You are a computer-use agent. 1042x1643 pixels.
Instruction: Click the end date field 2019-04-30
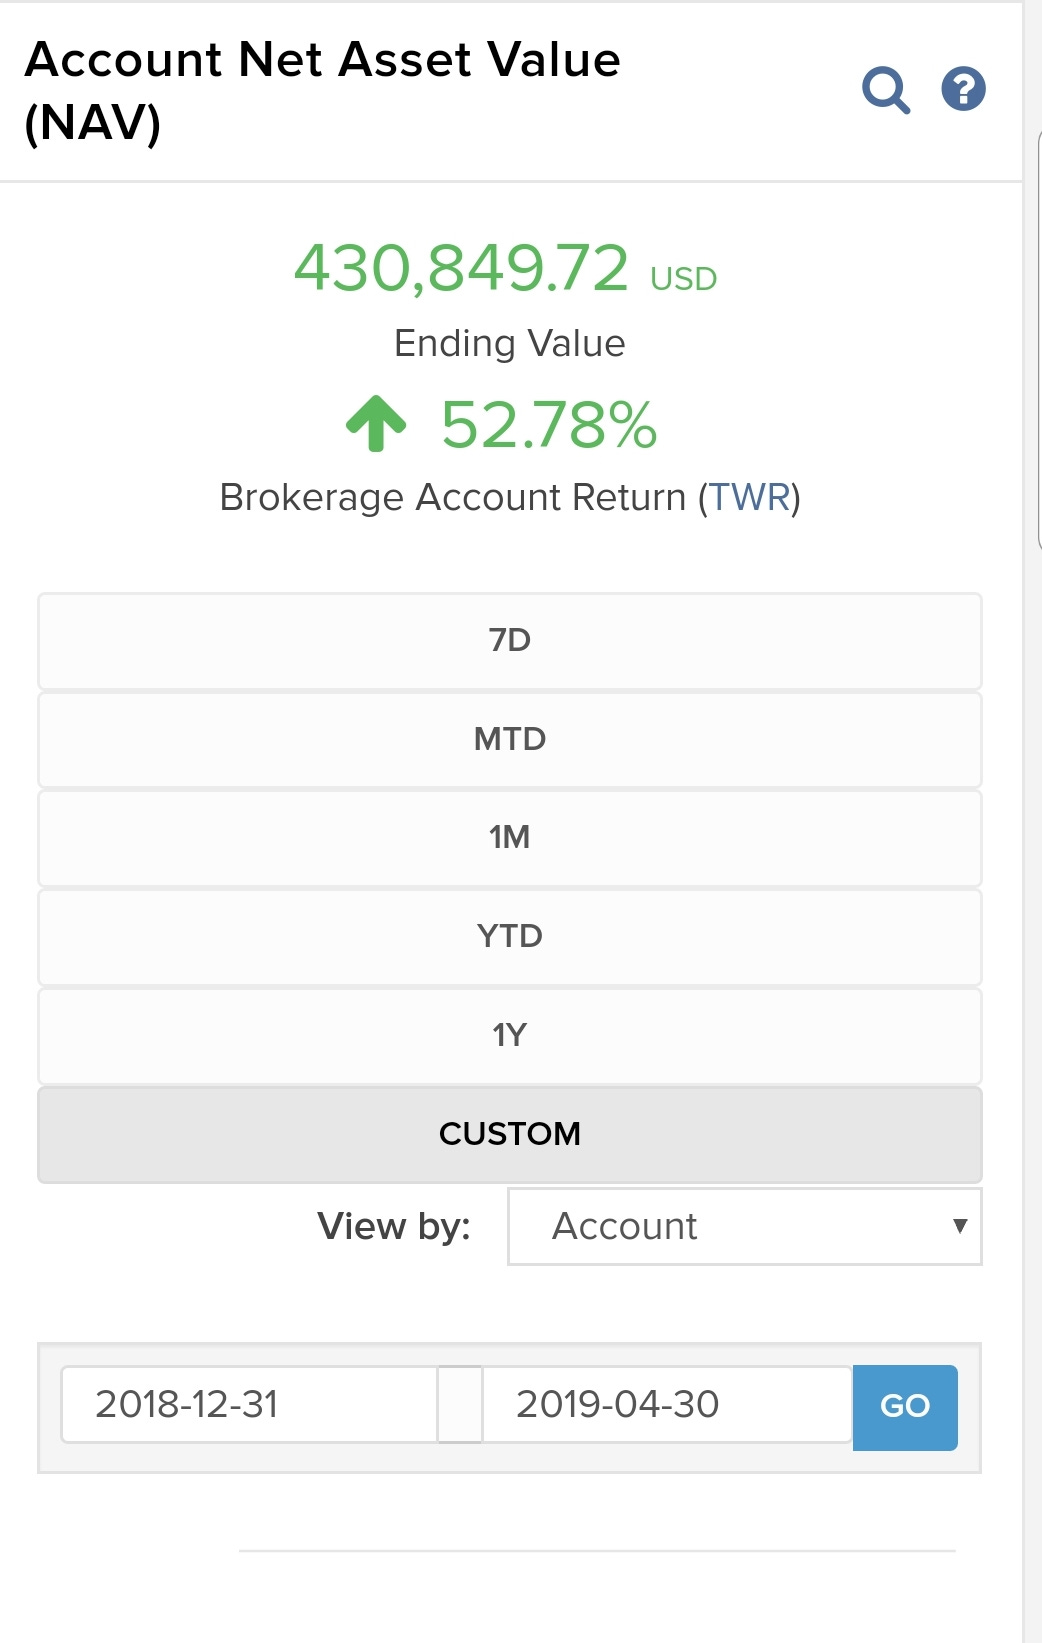click(x=666, y=1404)
